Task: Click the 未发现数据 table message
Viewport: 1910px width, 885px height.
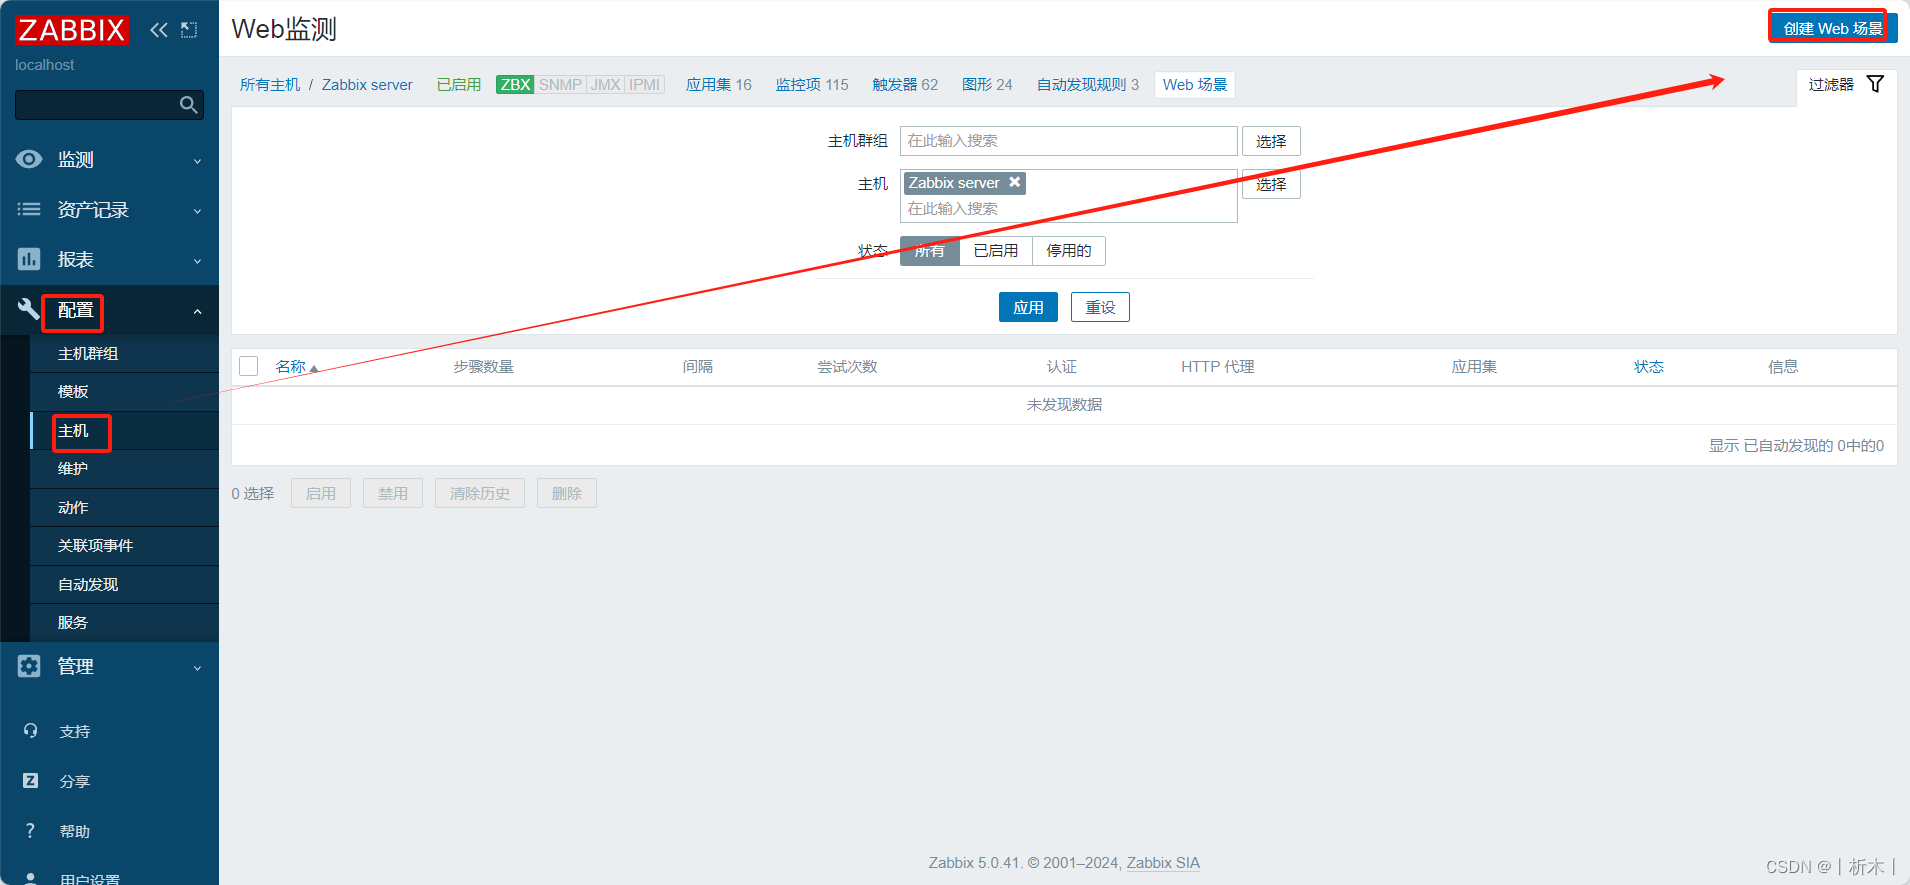Action: [x=1064, y=405]
